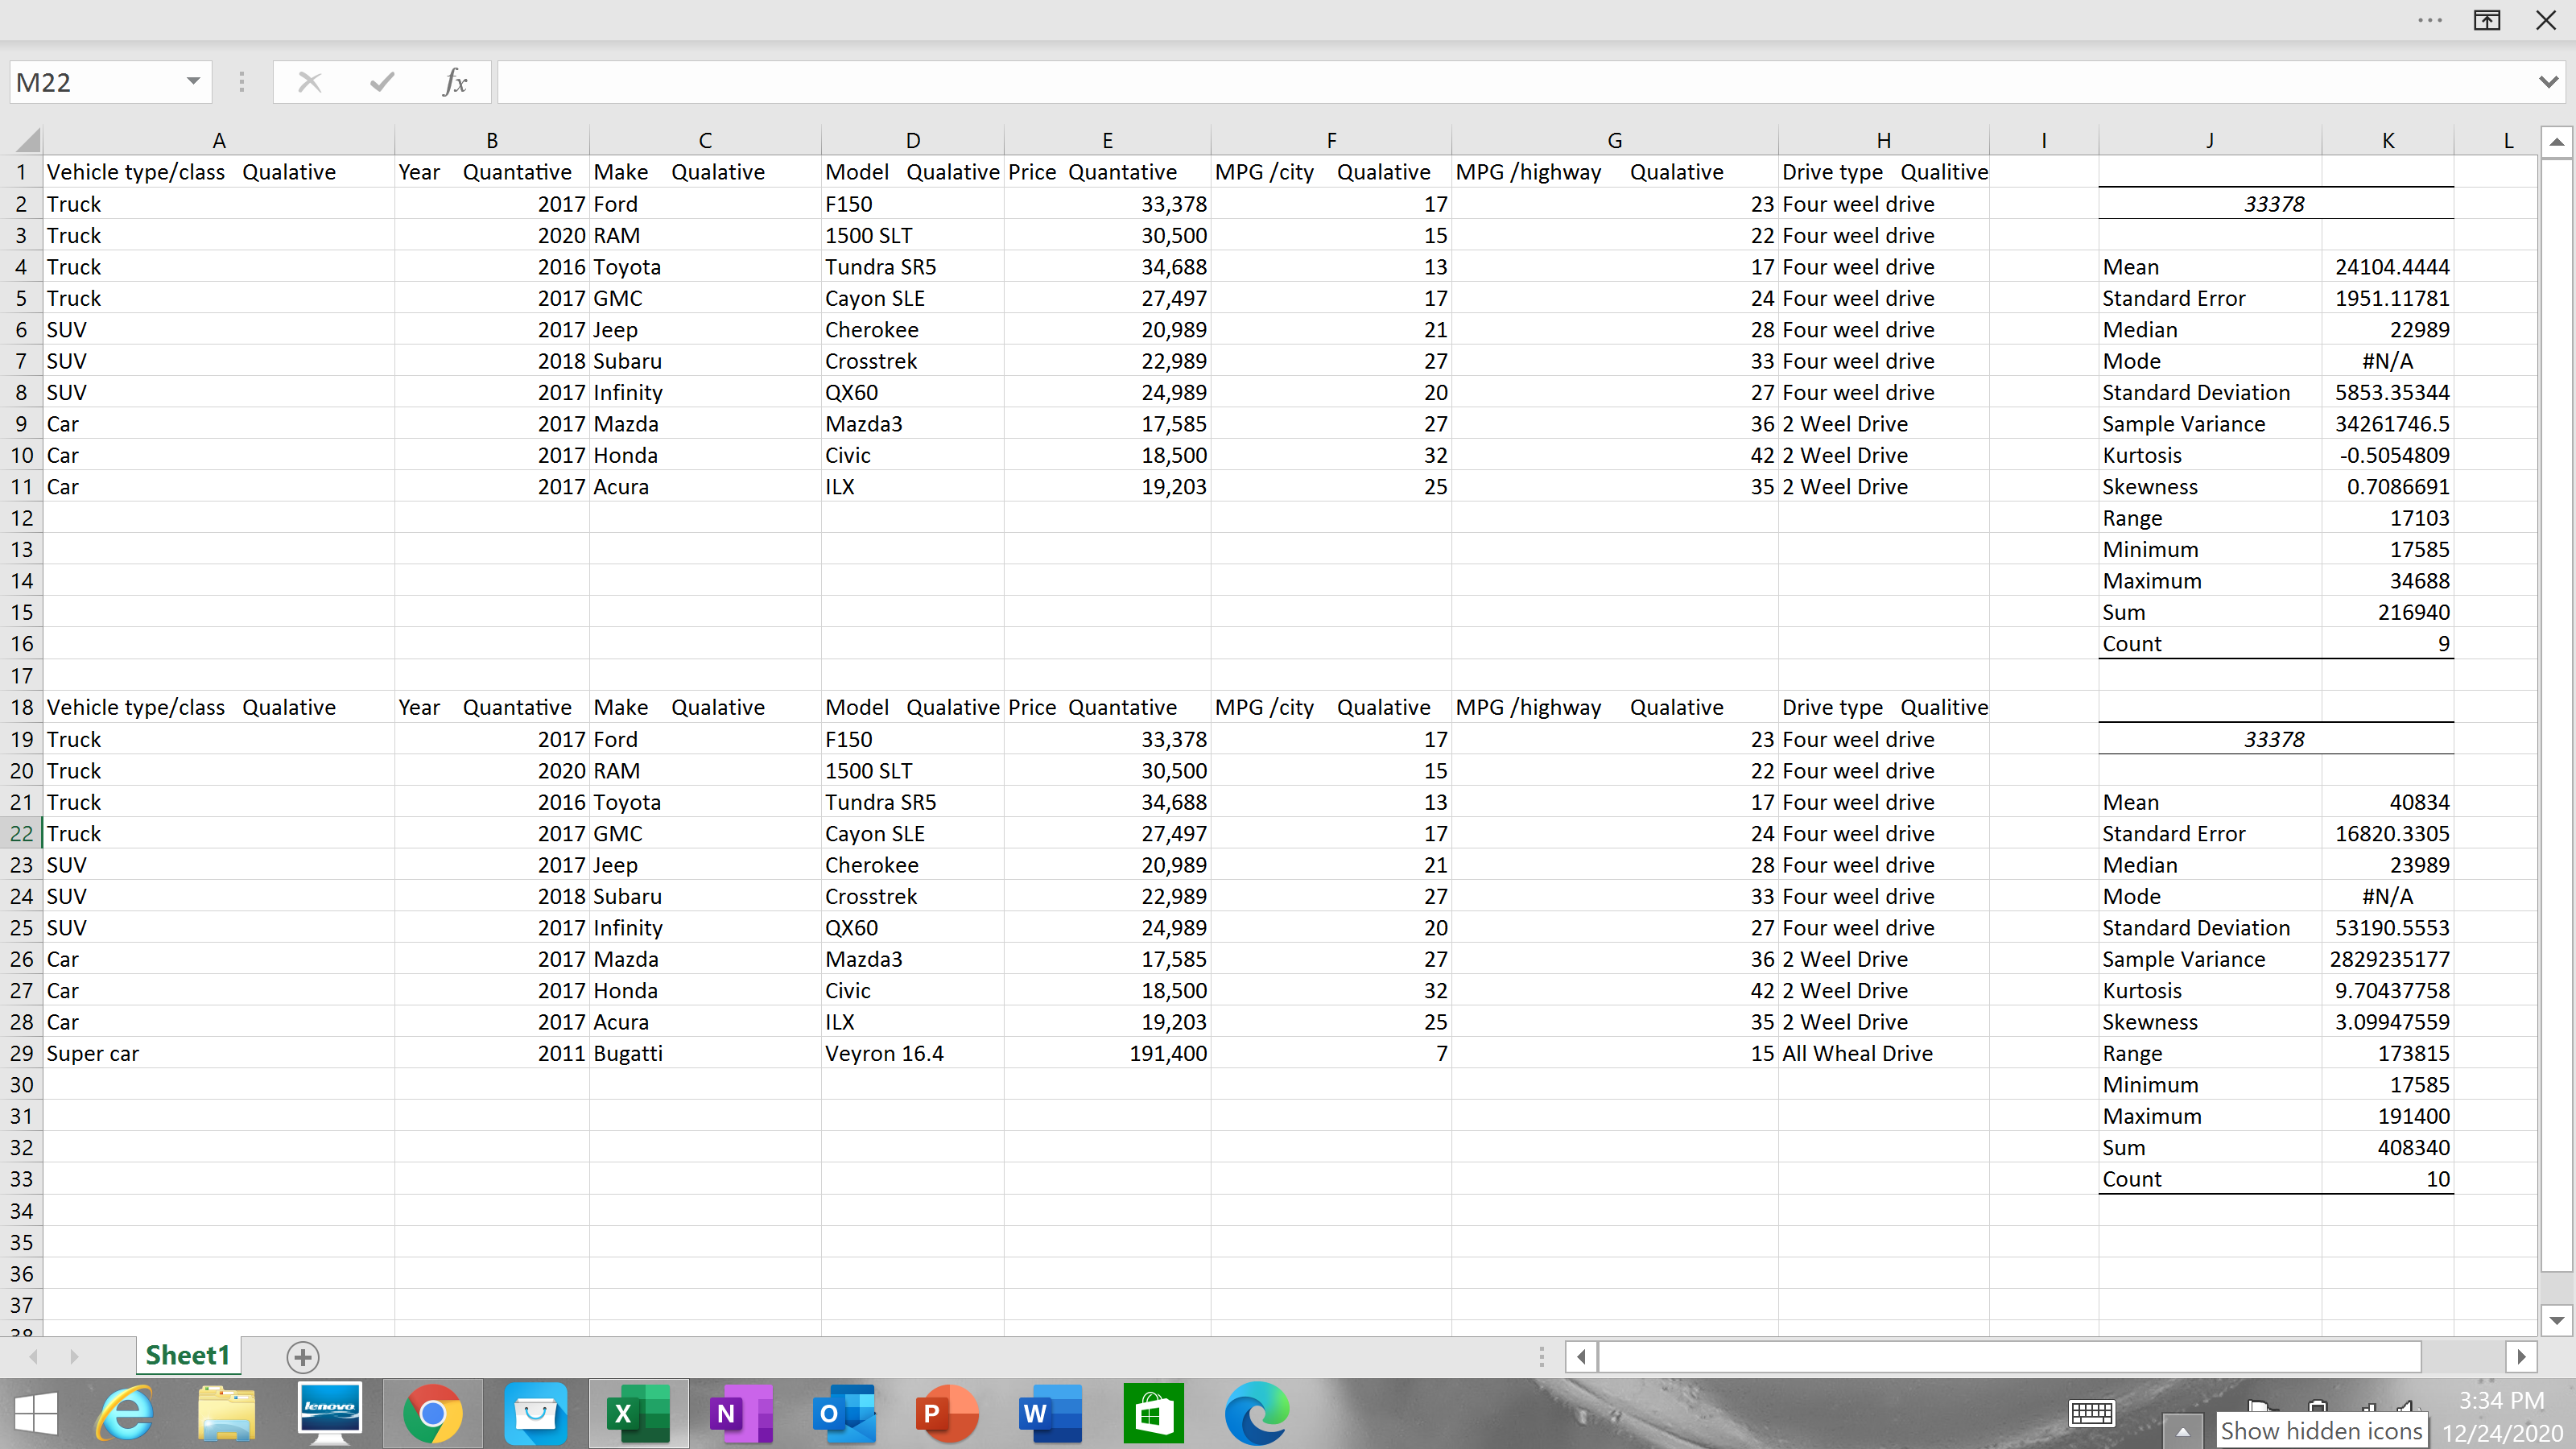2576x1449 pixels.
Task: Open OneNote from the taskbar
Action: (739, 1413)
